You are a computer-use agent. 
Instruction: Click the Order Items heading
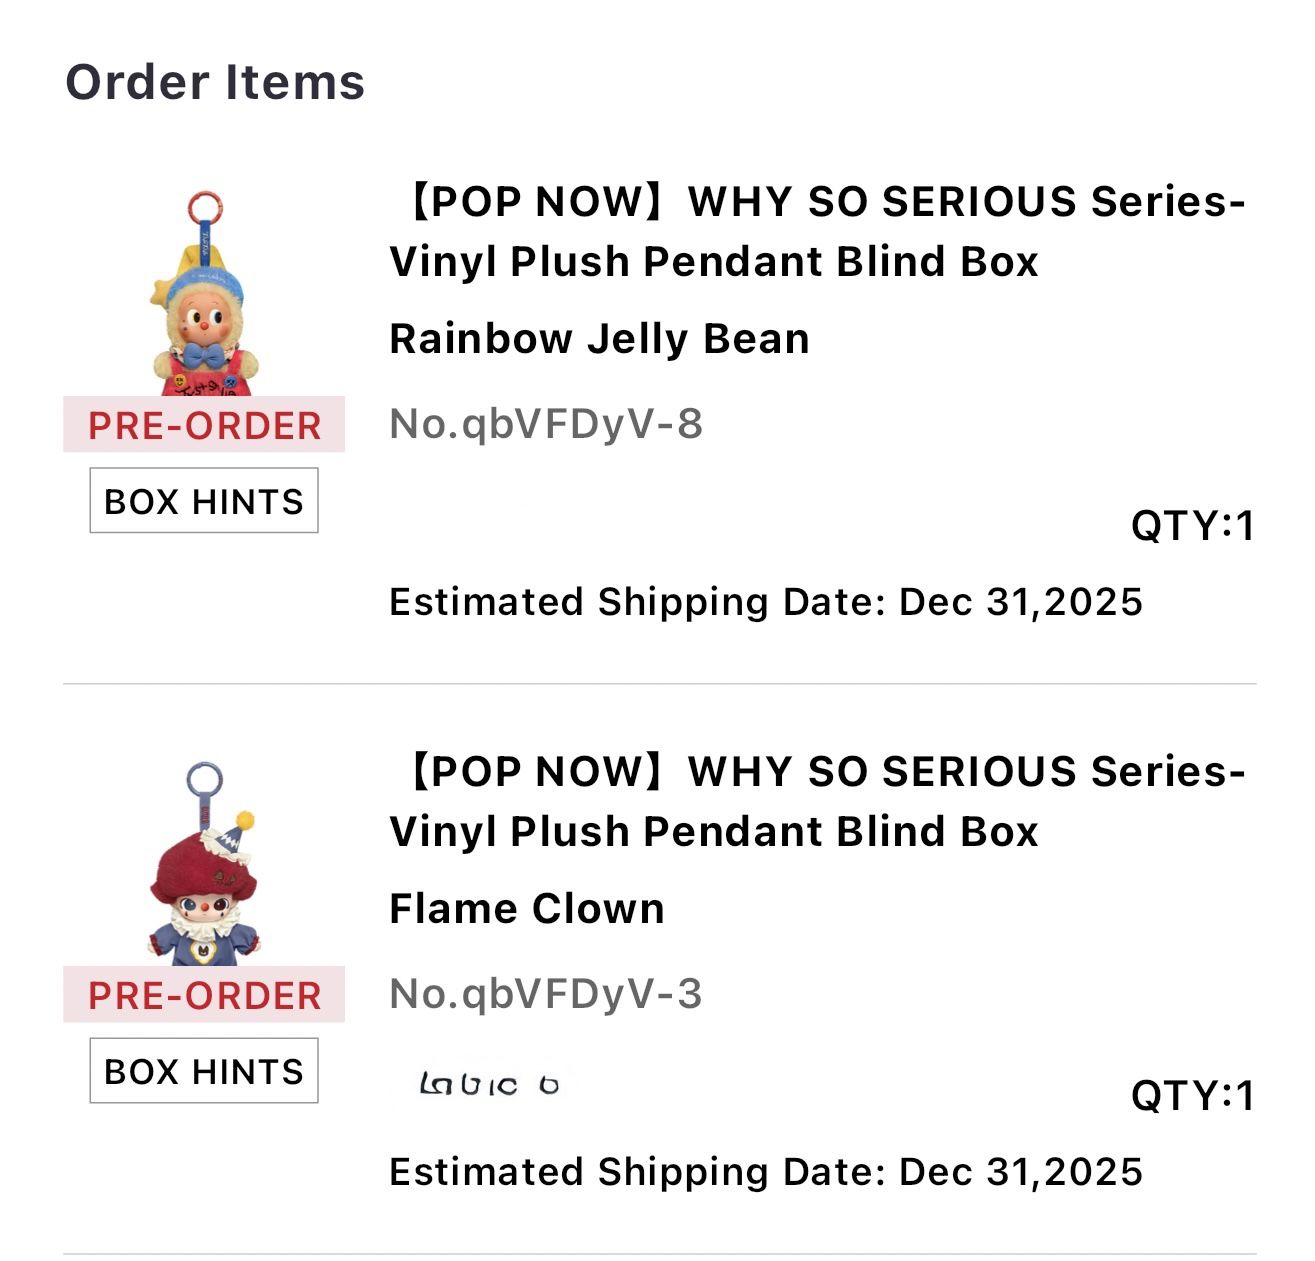215,82
